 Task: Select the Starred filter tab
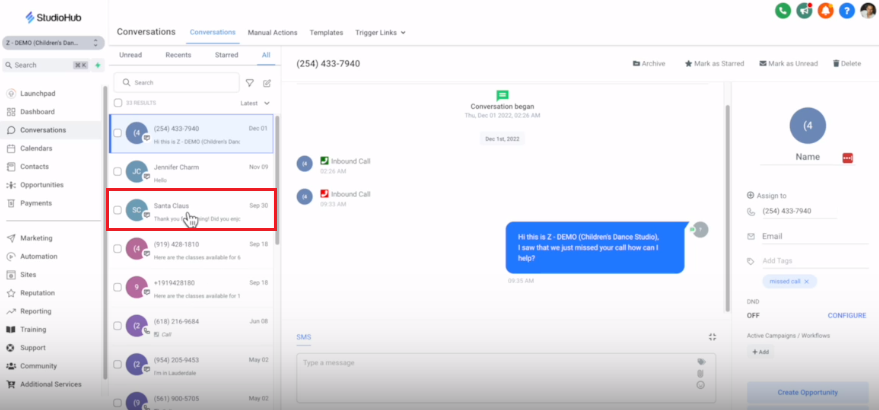point(226,55)
